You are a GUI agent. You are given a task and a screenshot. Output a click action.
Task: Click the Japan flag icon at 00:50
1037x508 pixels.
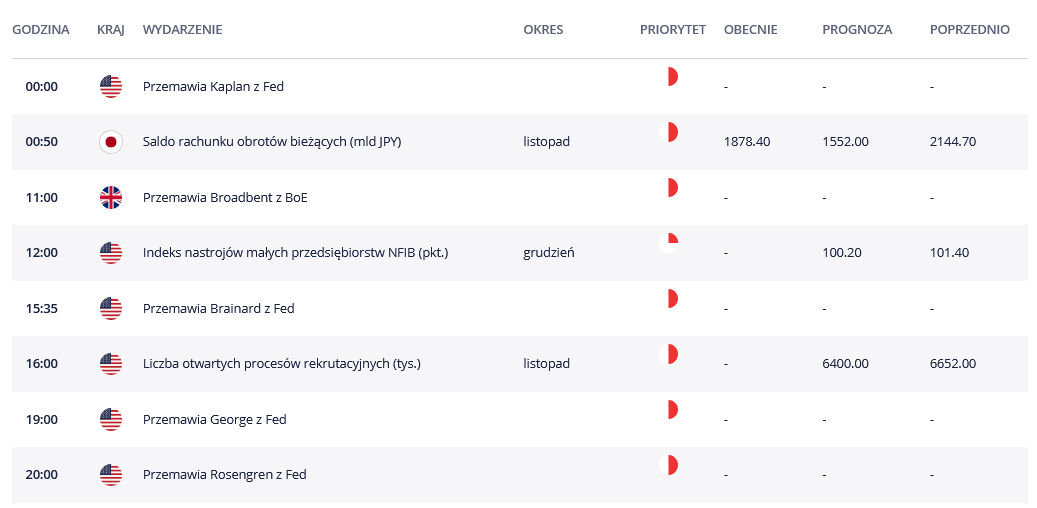click(x=111, y=142)
